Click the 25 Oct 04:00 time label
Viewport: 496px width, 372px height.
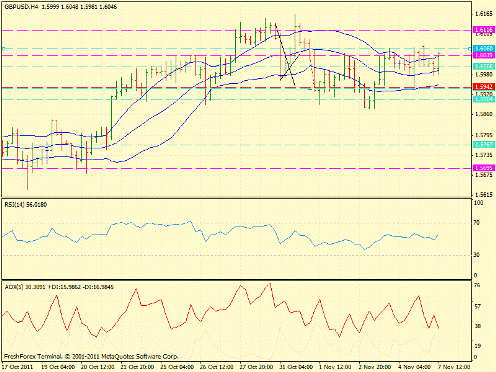177,367
